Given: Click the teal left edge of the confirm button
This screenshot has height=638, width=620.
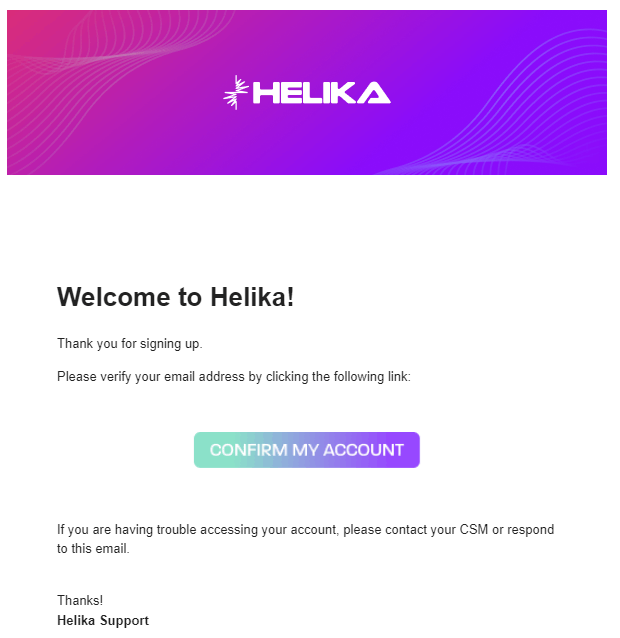Looking at the screenshot, I should click(200, 450).
